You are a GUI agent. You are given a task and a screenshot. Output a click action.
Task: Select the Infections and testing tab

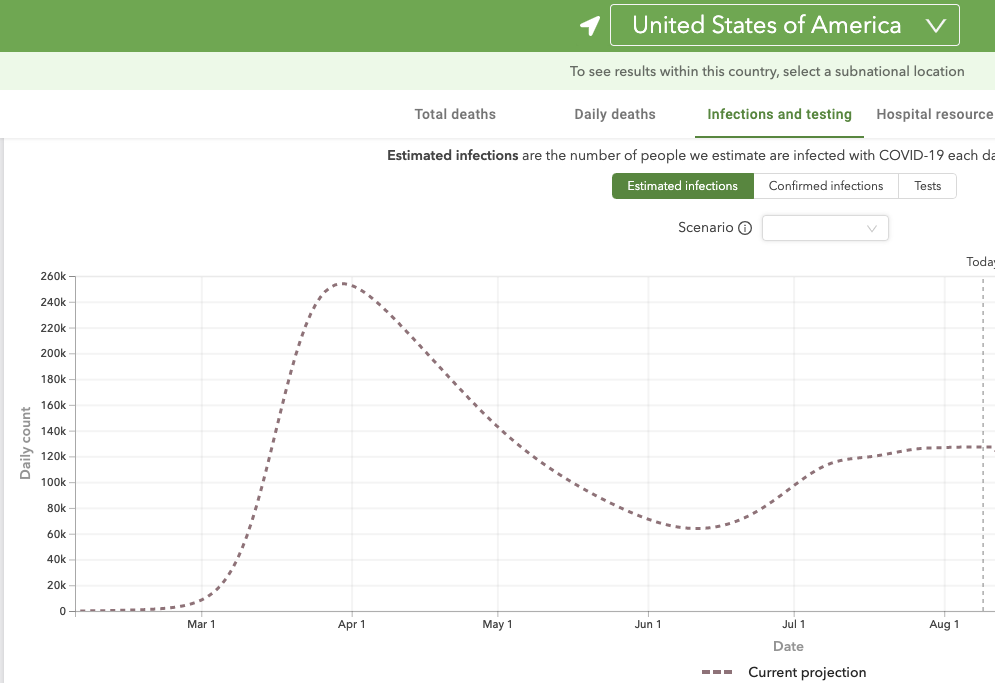click(x=779, y=114)
